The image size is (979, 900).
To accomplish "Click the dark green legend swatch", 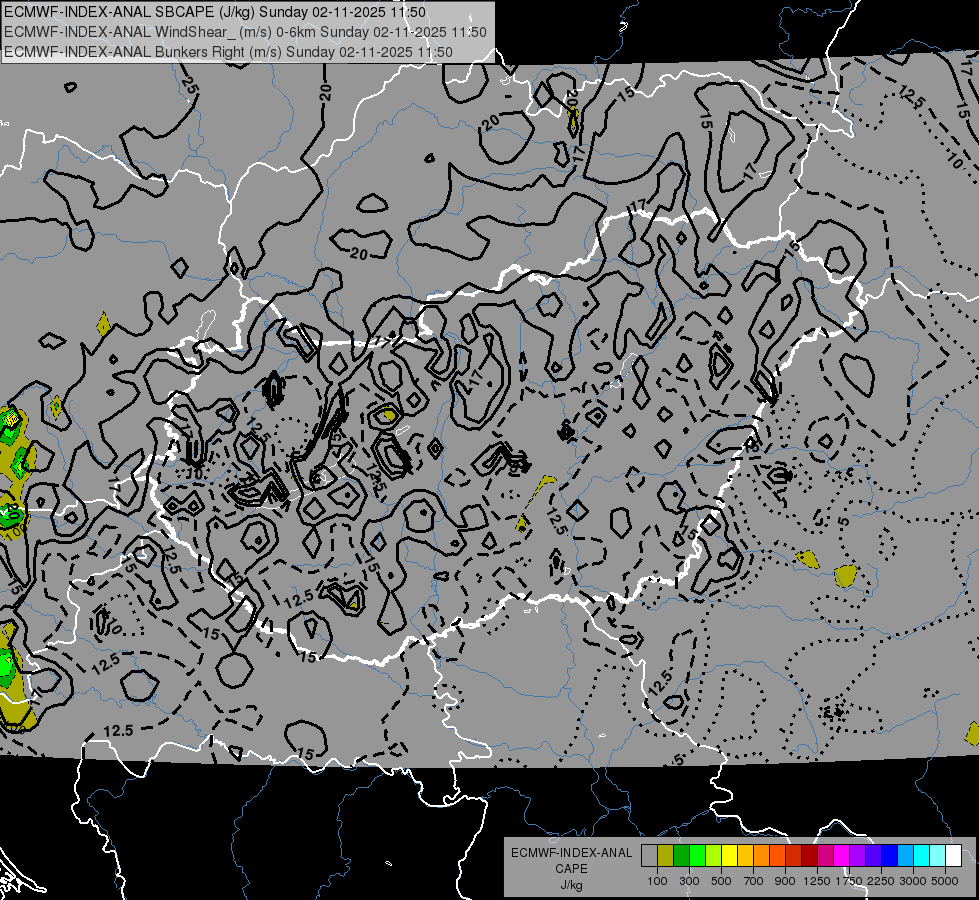I will coord(681,856).
